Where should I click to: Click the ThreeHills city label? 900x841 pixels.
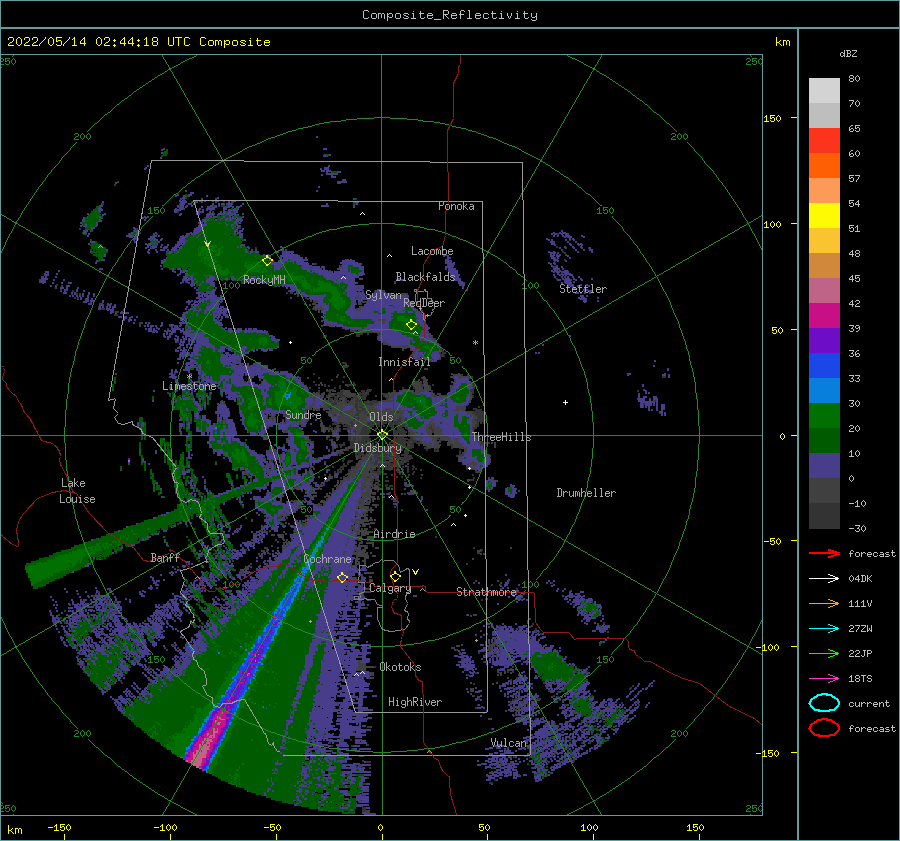501,437
